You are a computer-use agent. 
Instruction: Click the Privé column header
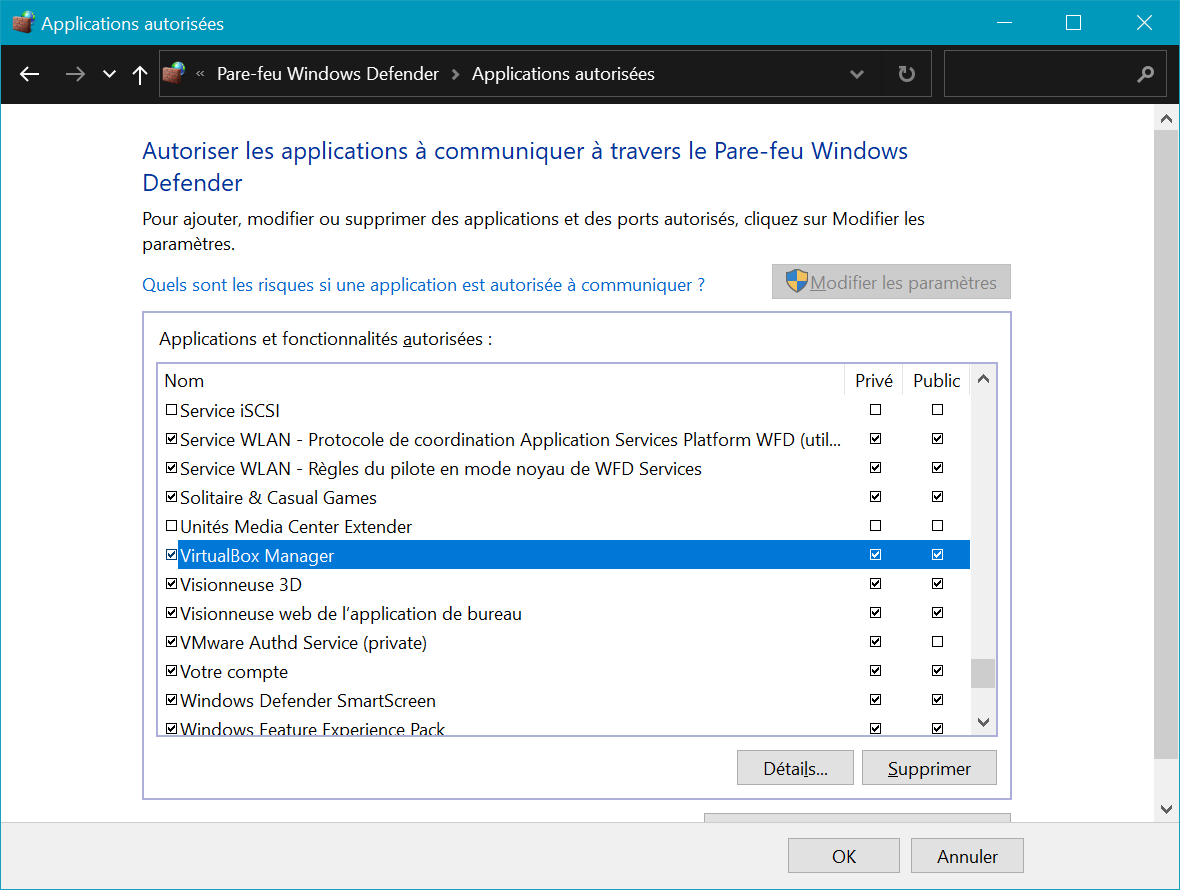coord(874,381)
